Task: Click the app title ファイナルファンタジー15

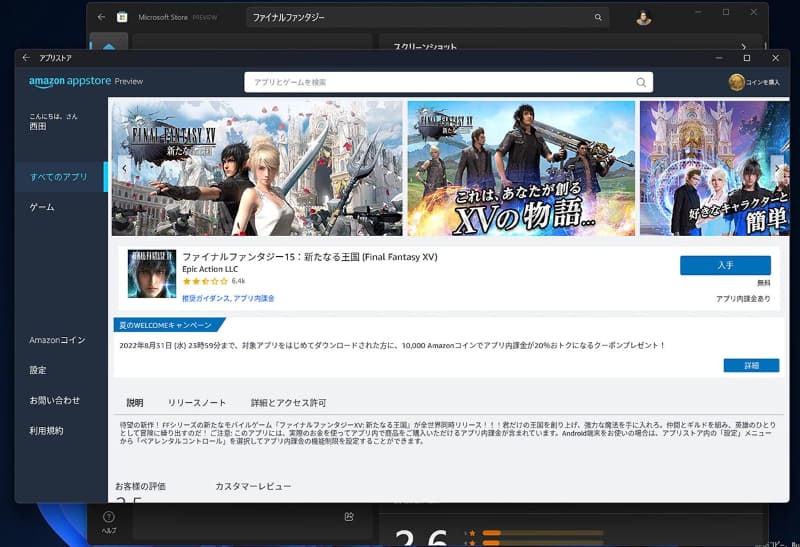Action: [310, 257]
